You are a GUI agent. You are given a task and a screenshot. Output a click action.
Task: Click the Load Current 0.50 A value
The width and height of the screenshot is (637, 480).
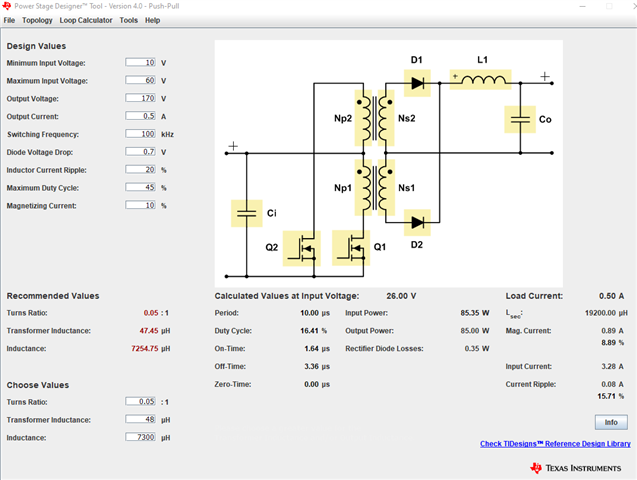(611, 296)
